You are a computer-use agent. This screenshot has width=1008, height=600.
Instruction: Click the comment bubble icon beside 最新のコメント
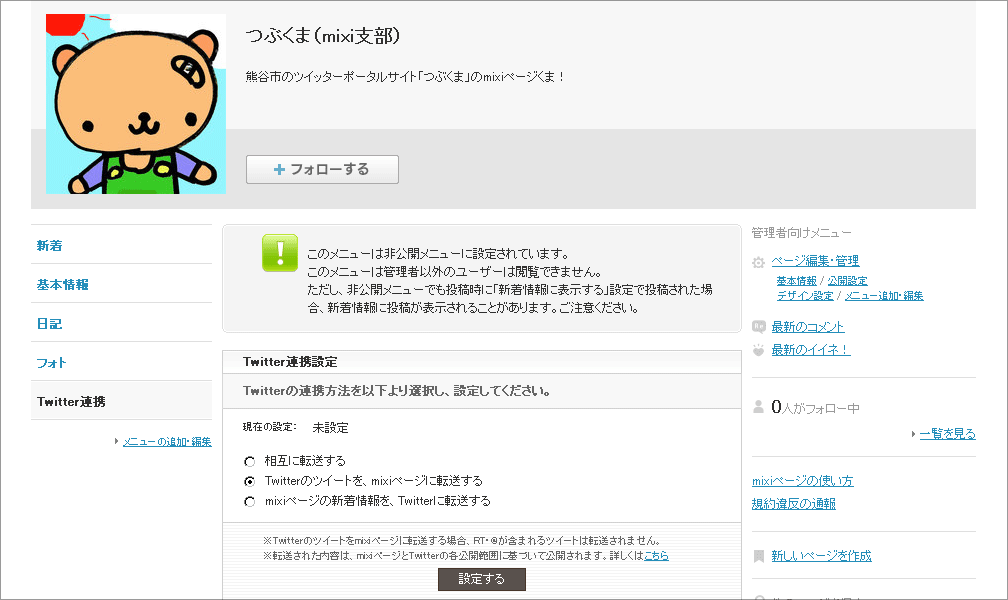759,327
